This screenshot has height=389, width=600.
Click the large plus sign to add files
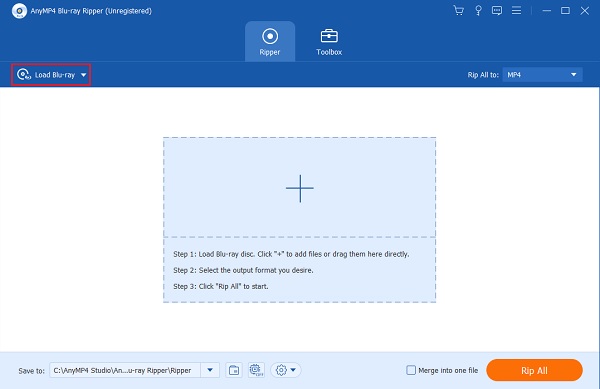coord(300,188)
